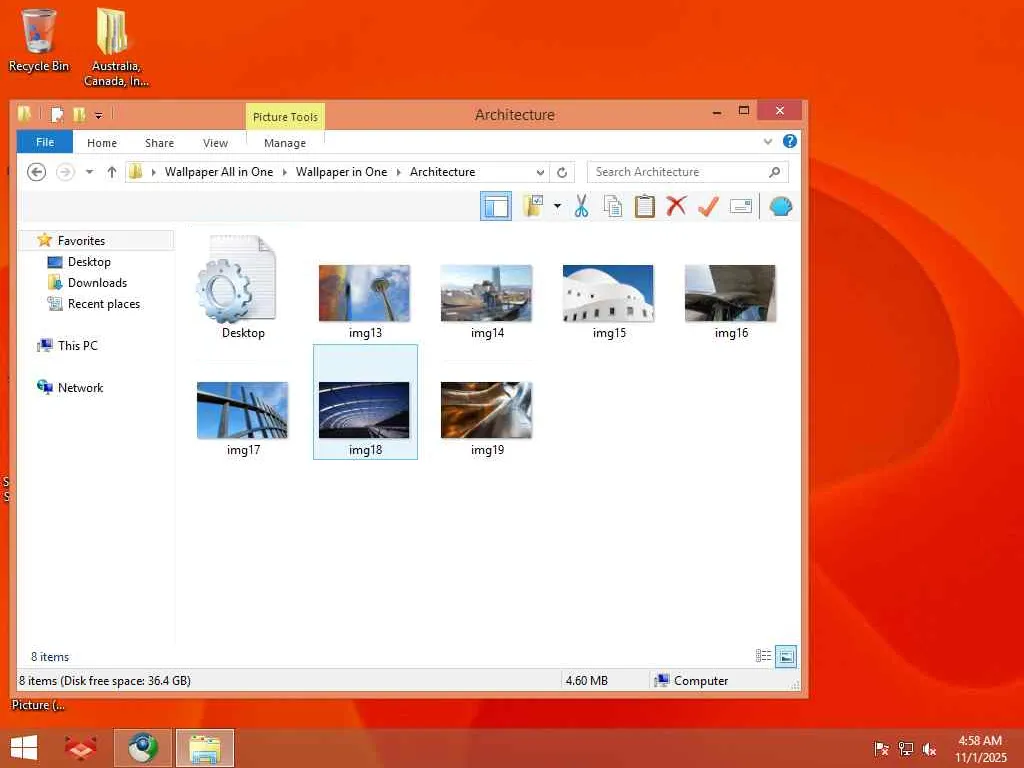Screen dimensions: 1024x768
Task: Open Customize Quick Access Toolbar dropdown
Action: click(99, 116)
